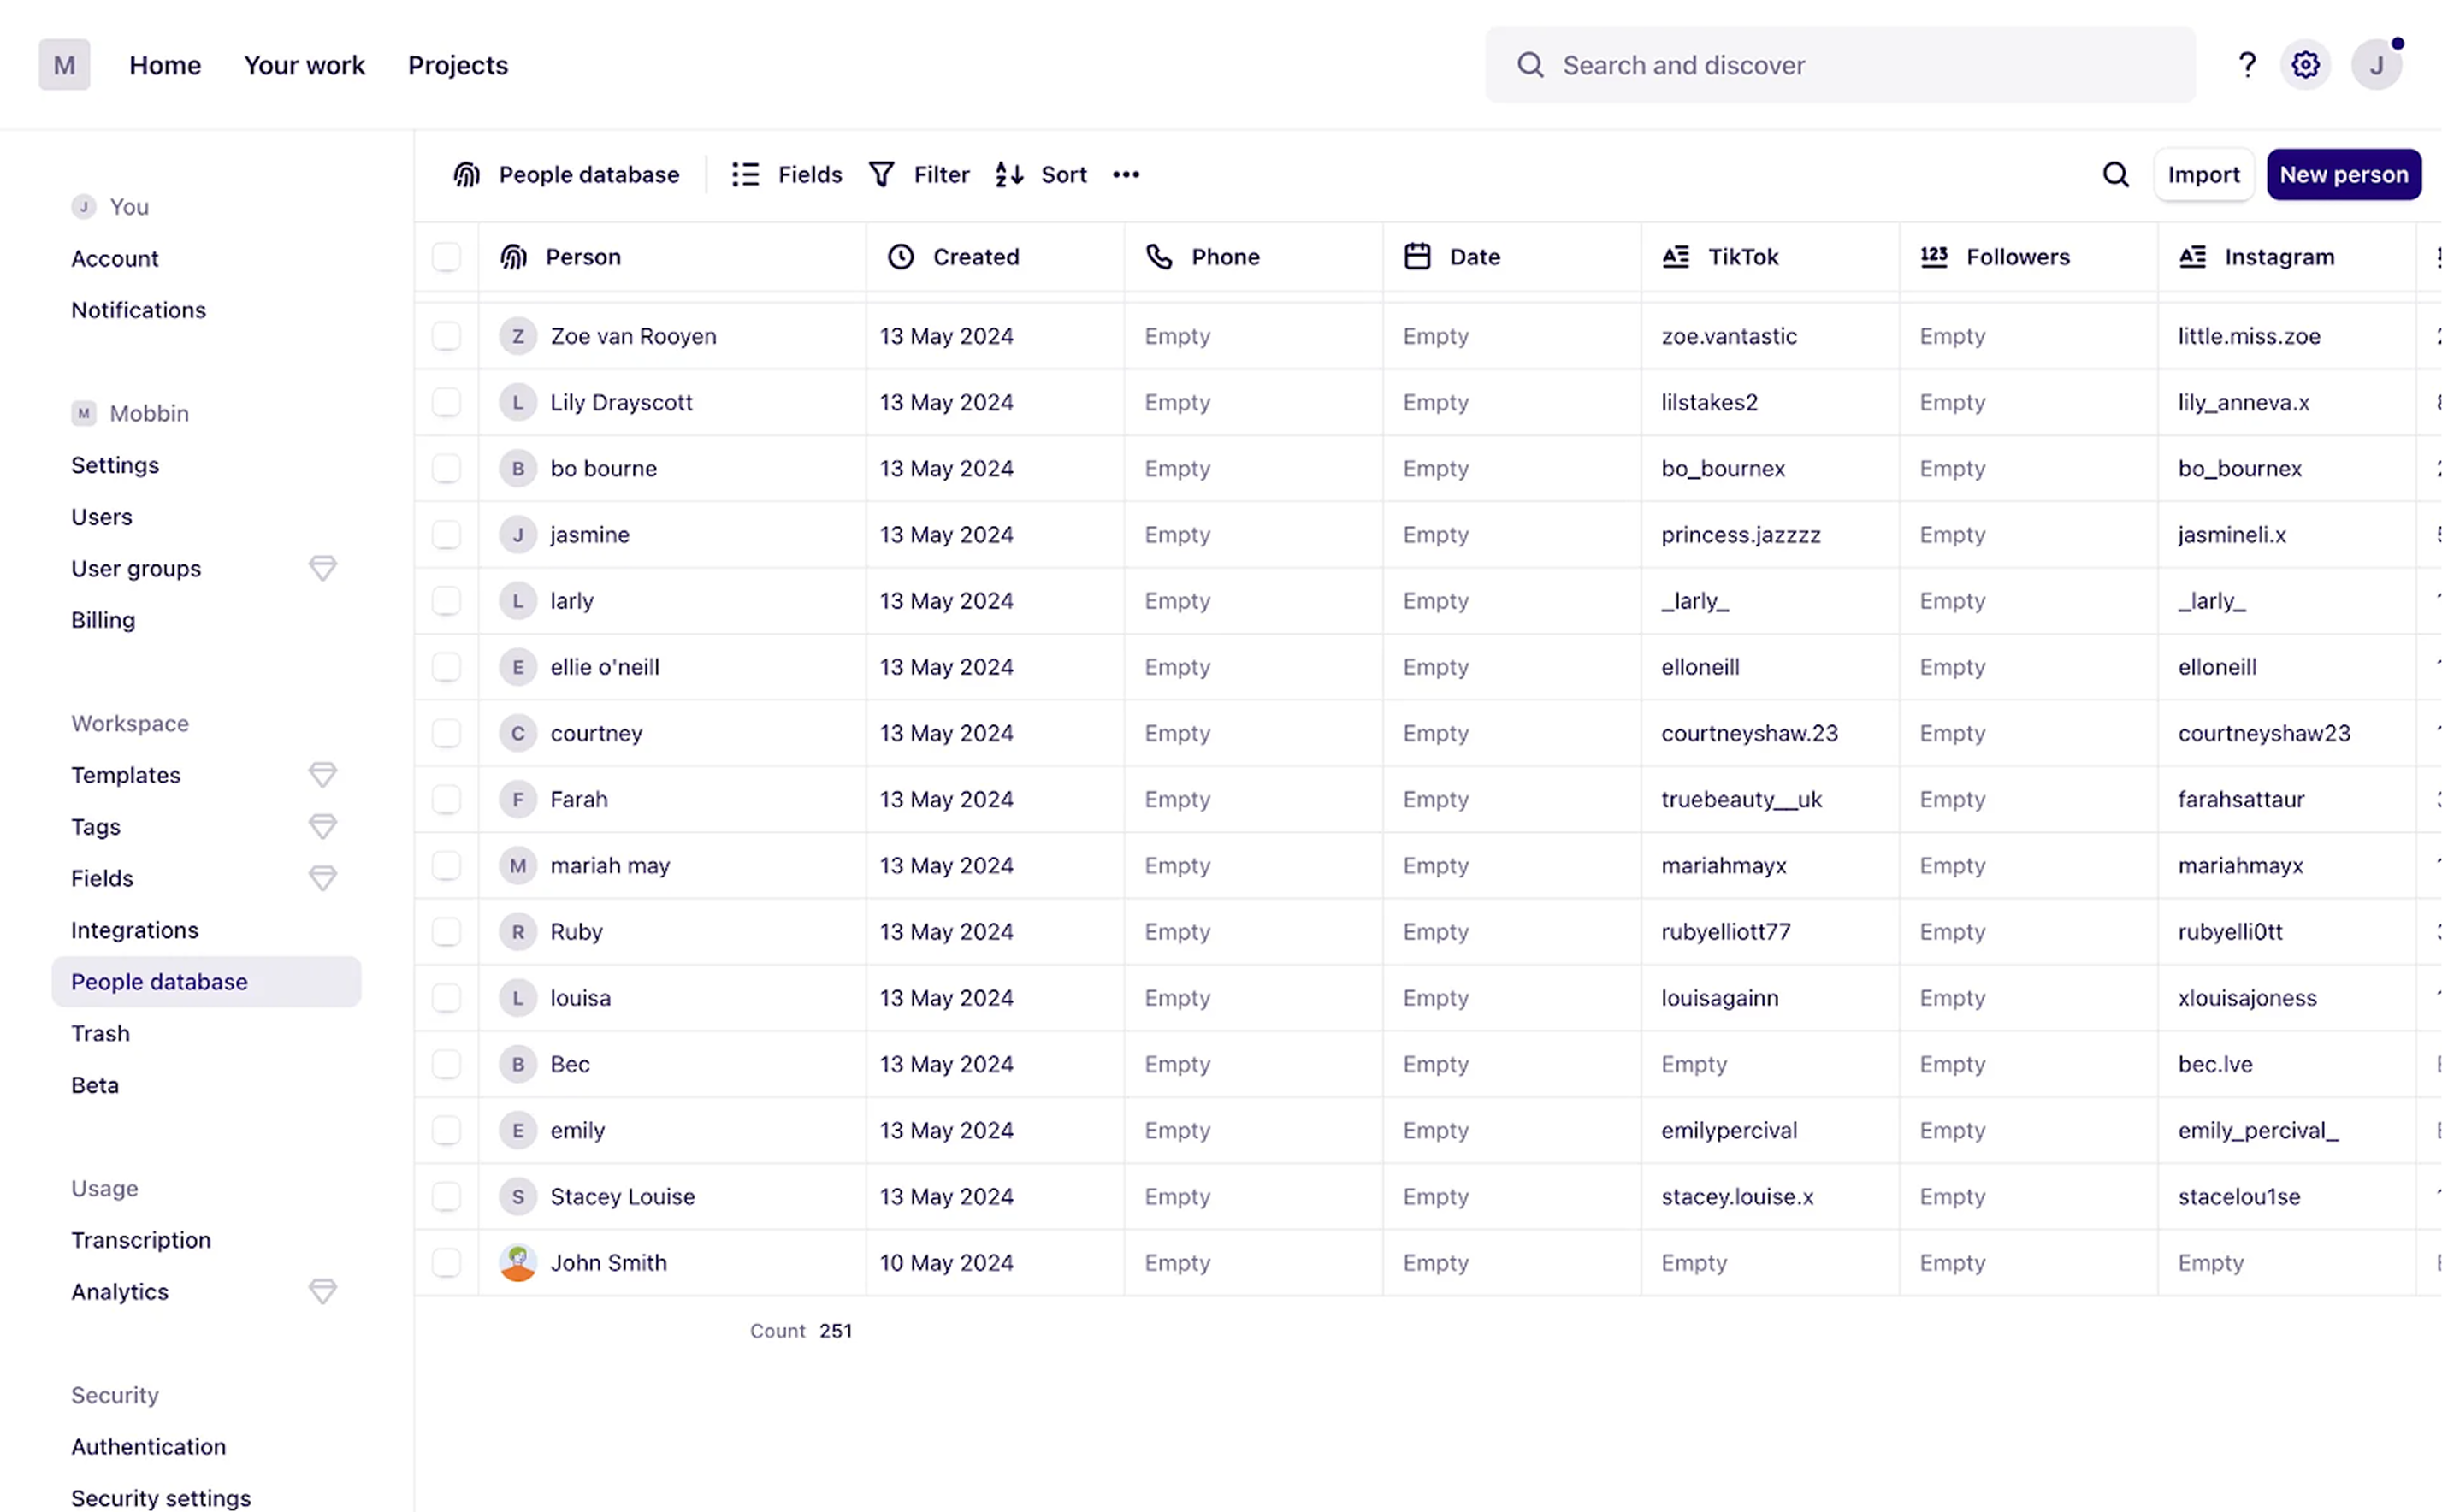This screenshot has height=1512, width=2442.
Task: Open the Date column header menu
Action: [x=1512, y=257]
